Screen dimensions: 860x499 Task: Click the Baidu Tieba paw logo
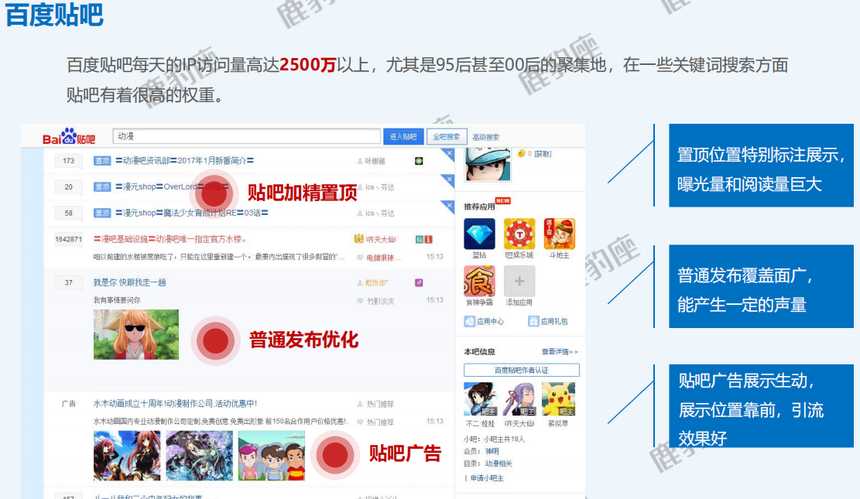[x=69, y=136]
